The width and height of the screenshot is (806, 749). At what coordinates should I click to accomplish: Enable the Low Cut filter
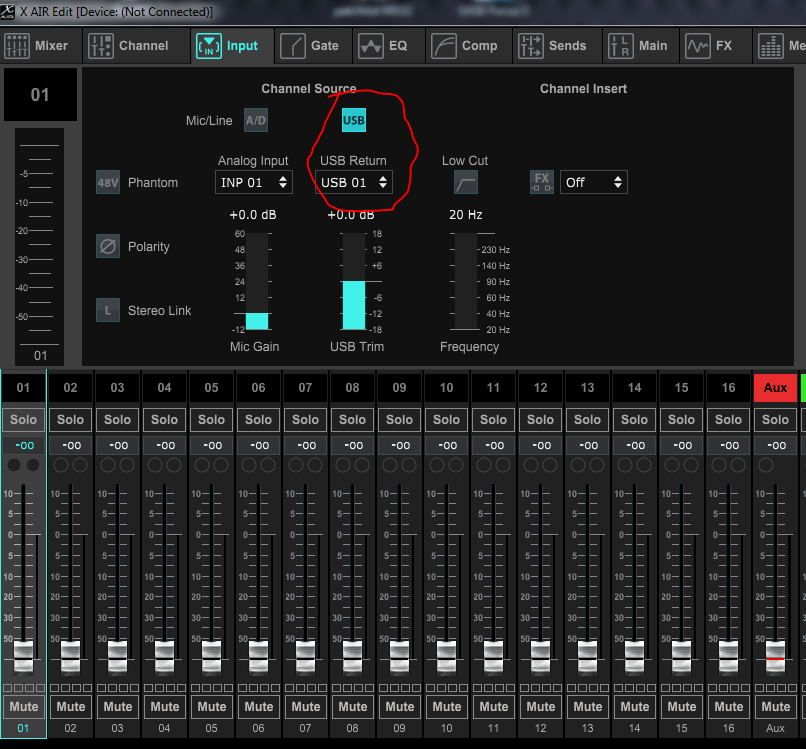tap(466, 182)
